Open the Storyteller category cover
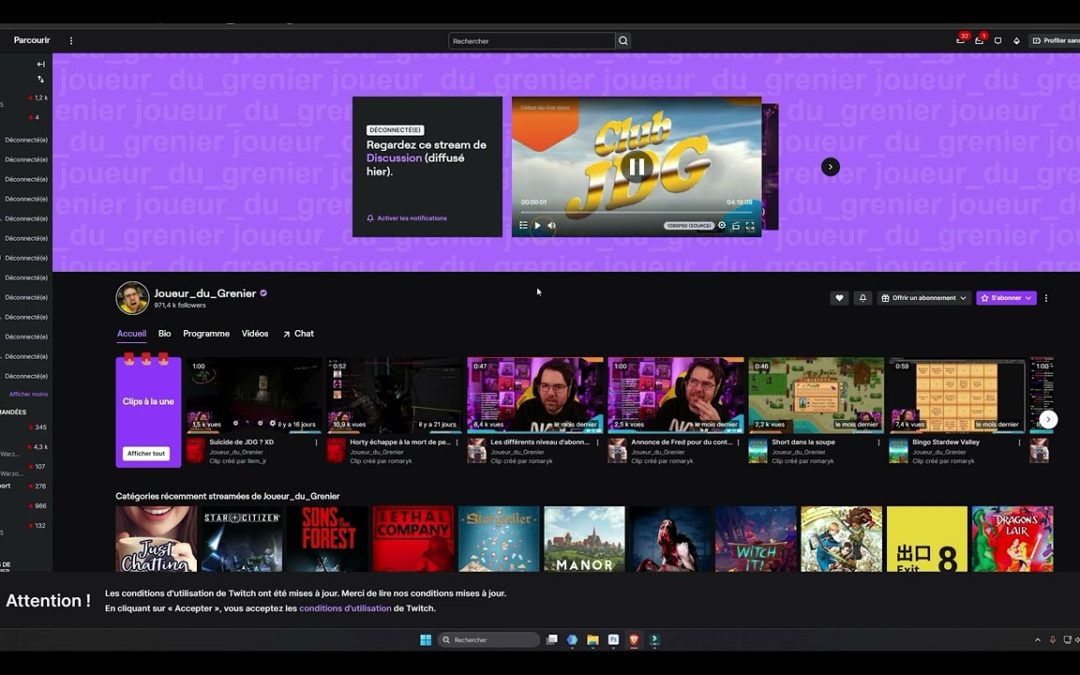The image size is (1080, 675). click(499, 539)
